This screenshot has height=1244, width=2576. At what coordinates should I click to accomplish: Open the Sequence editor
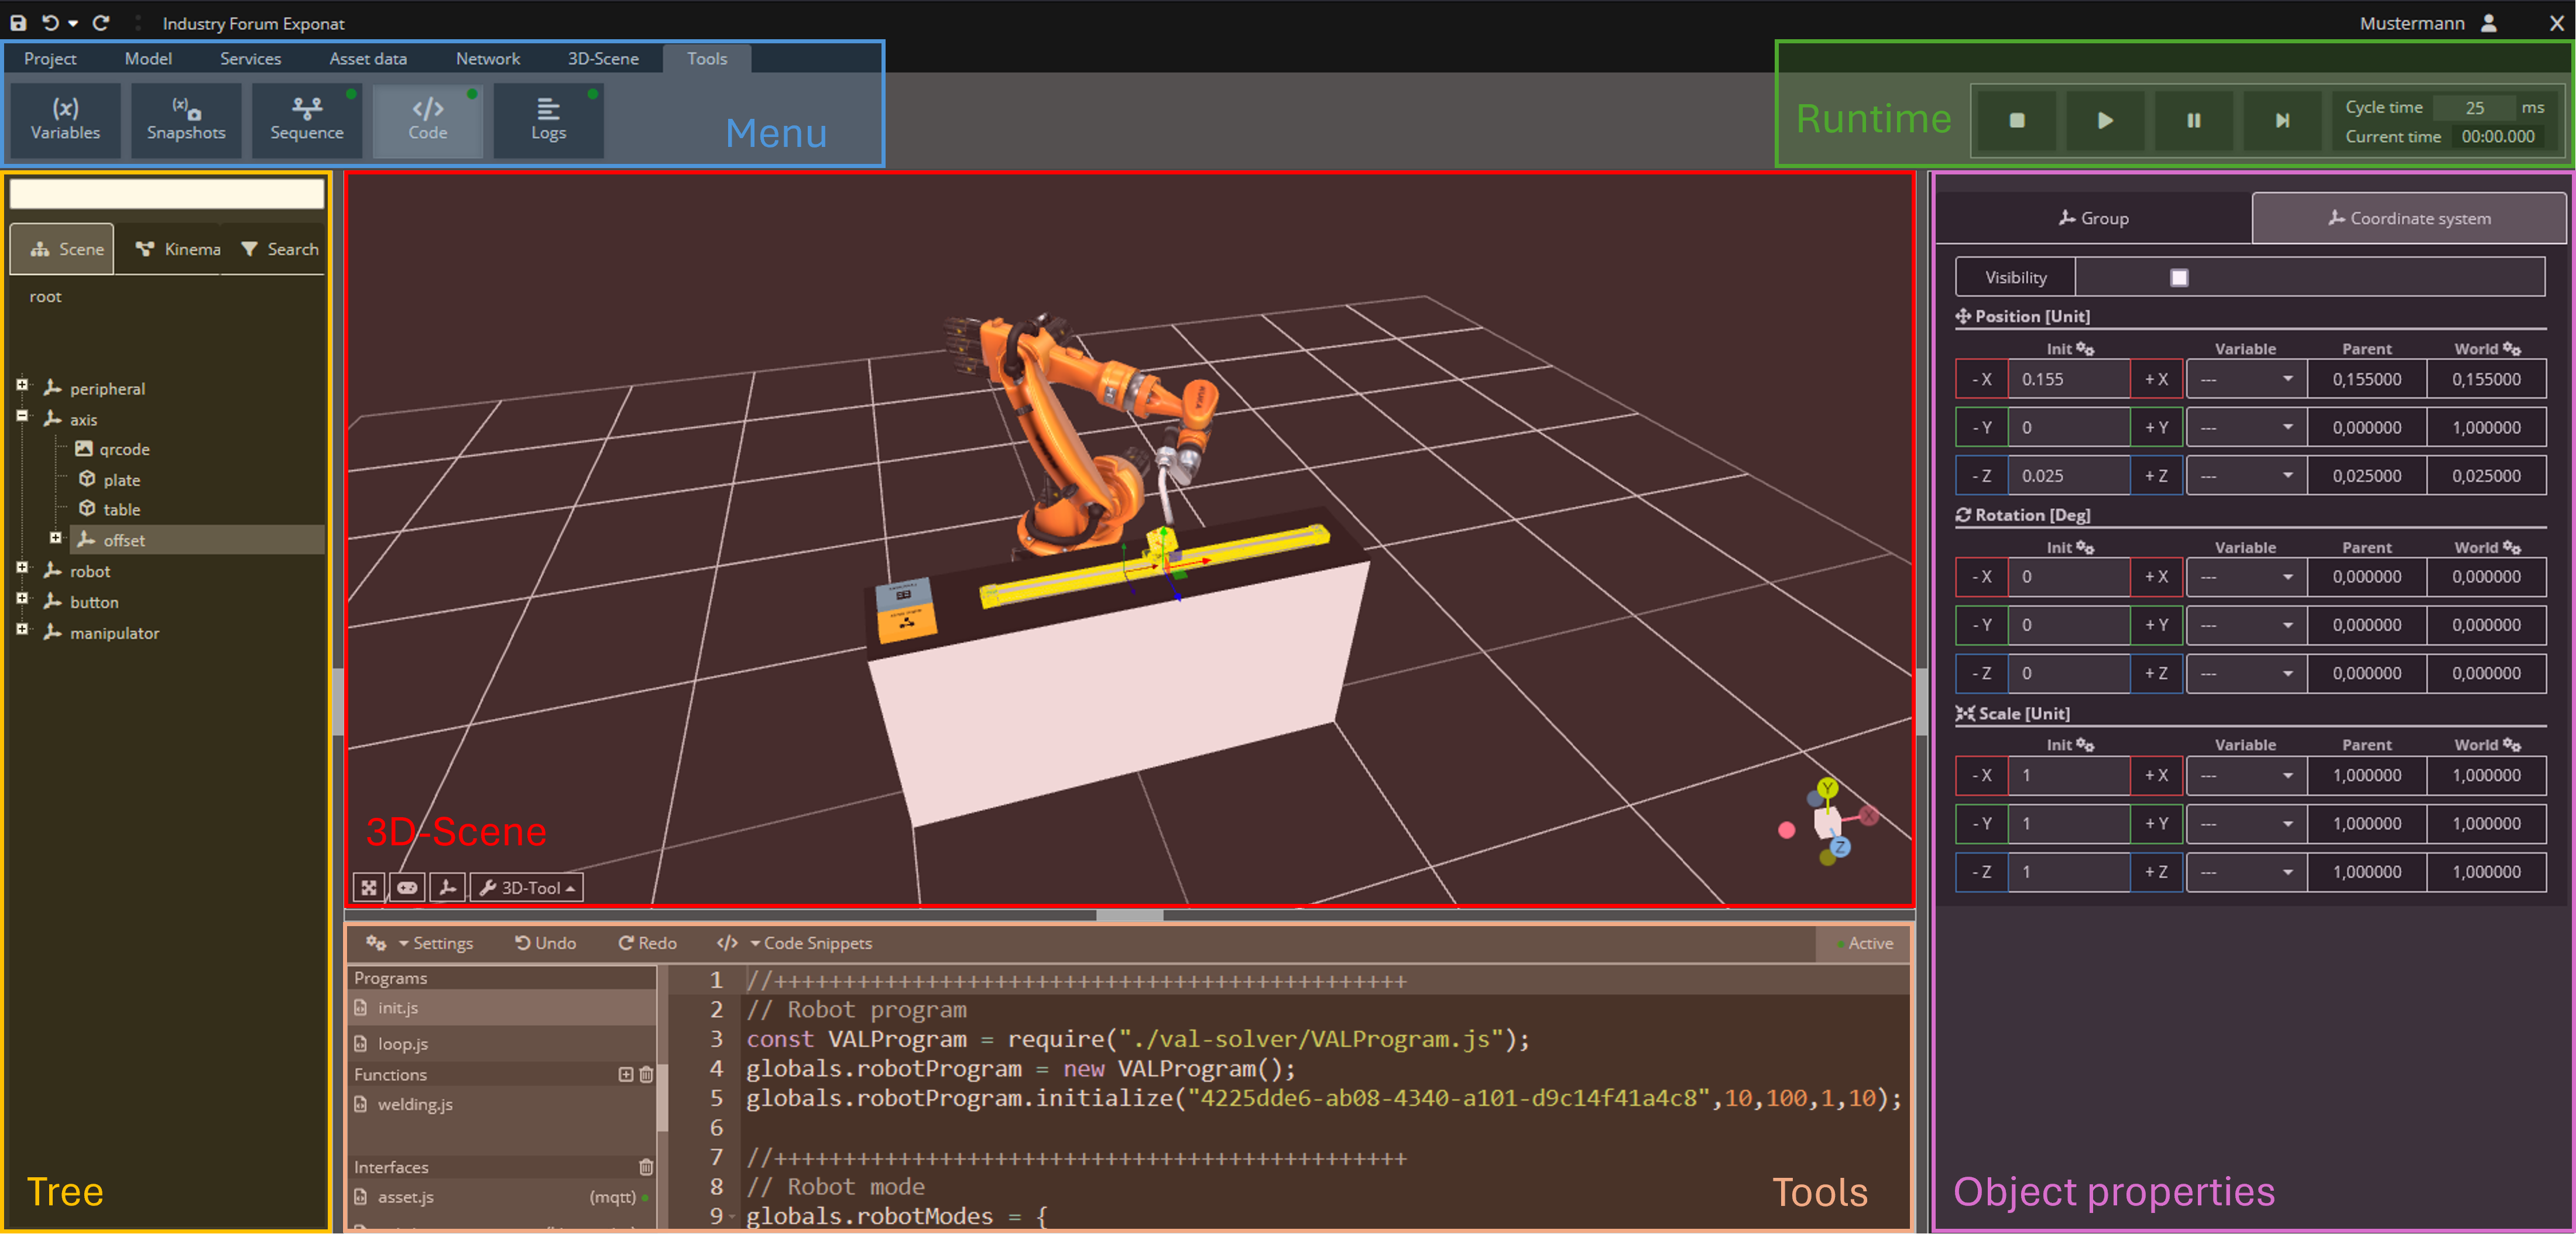pyautogui.click(x=306, y=119)
